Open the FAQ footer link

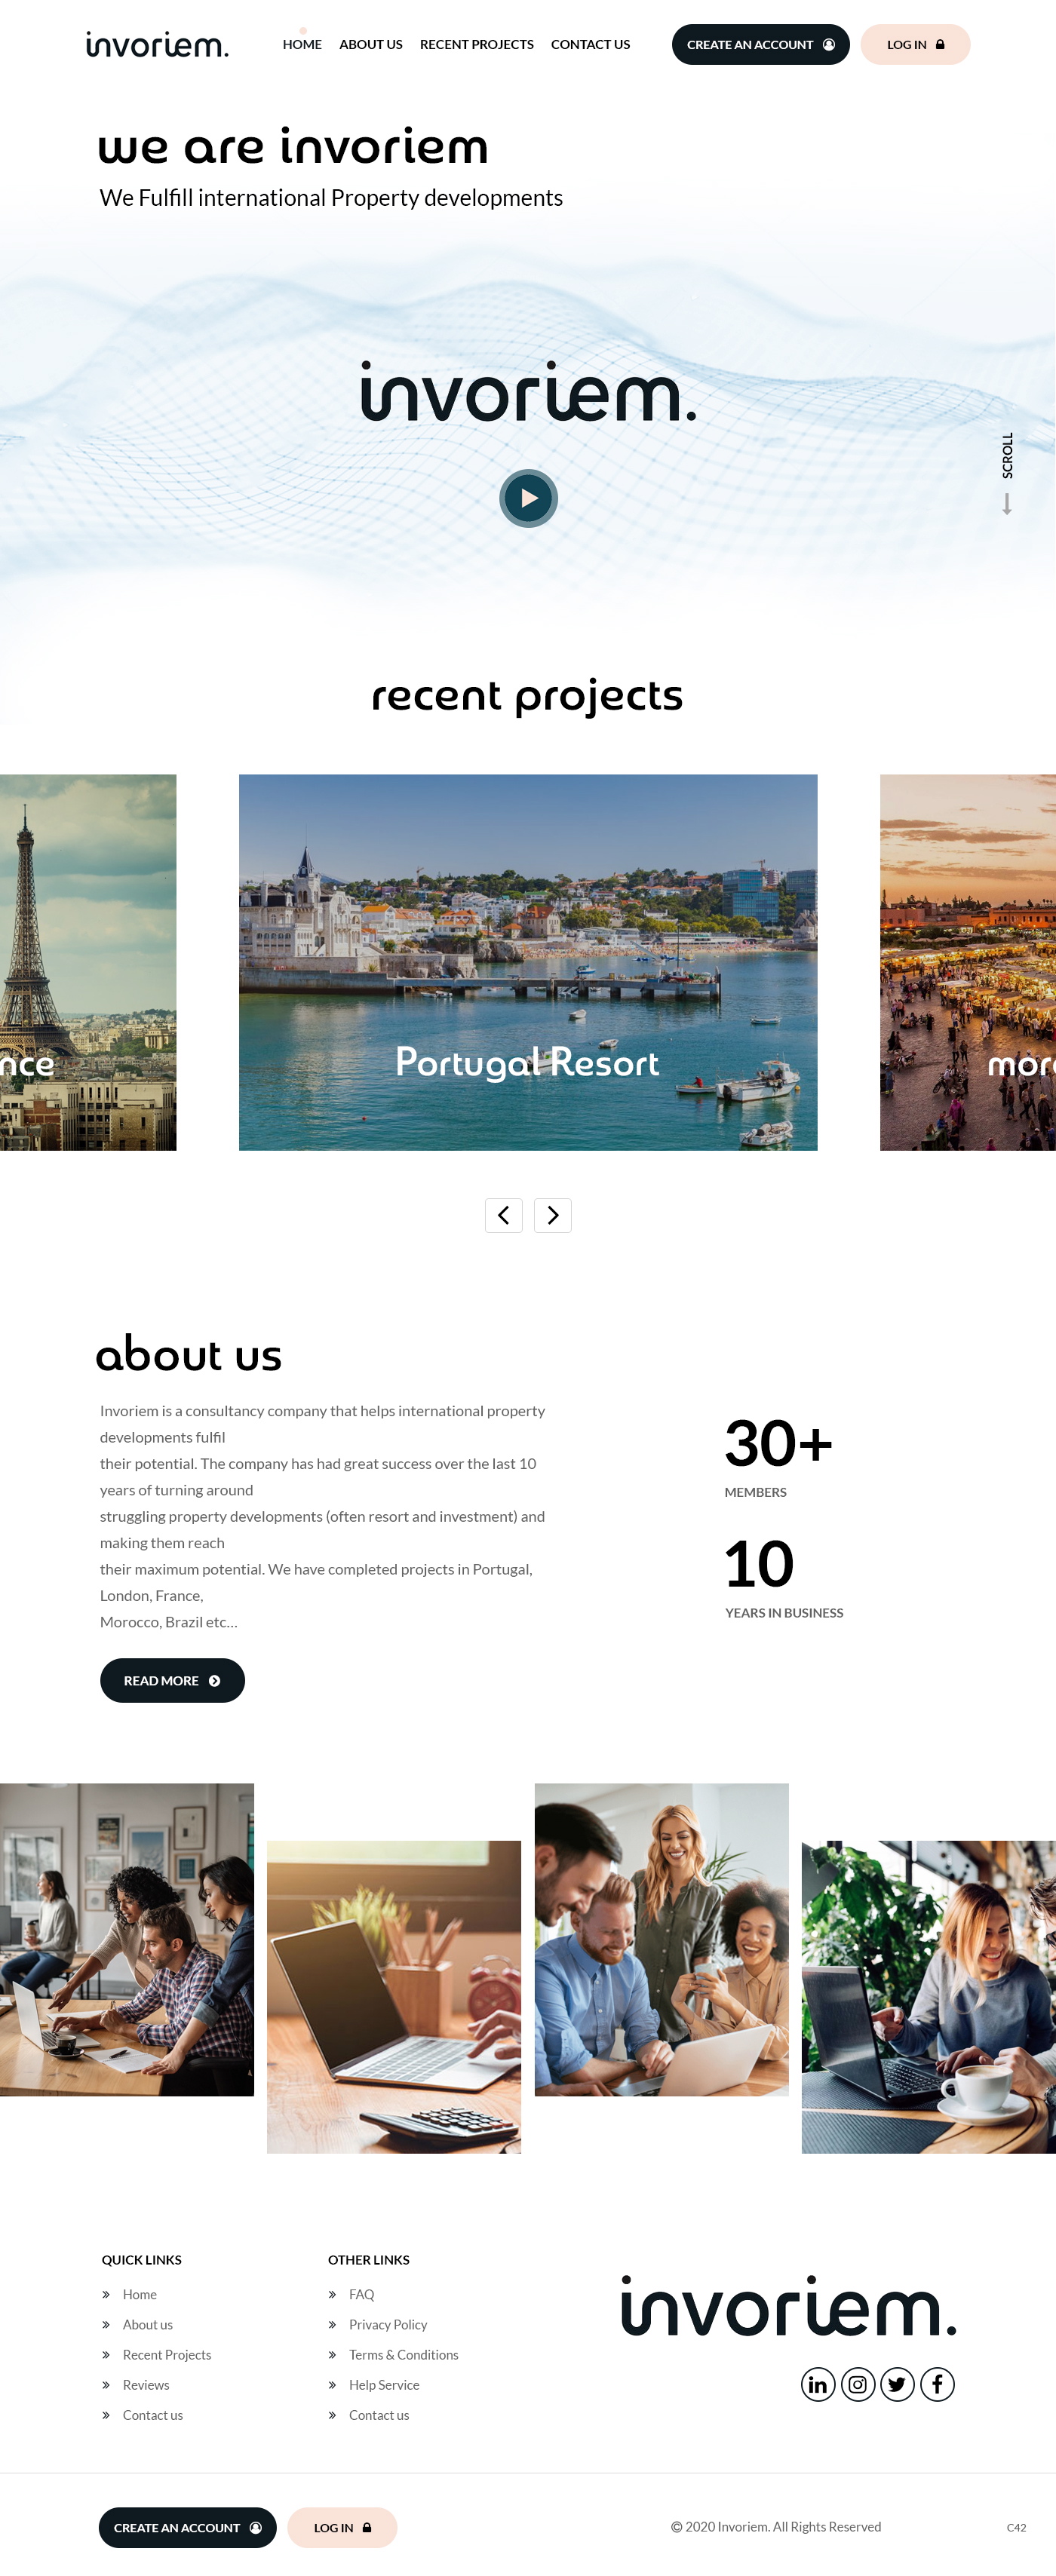pyautogui.click(x=361, y=2295)
